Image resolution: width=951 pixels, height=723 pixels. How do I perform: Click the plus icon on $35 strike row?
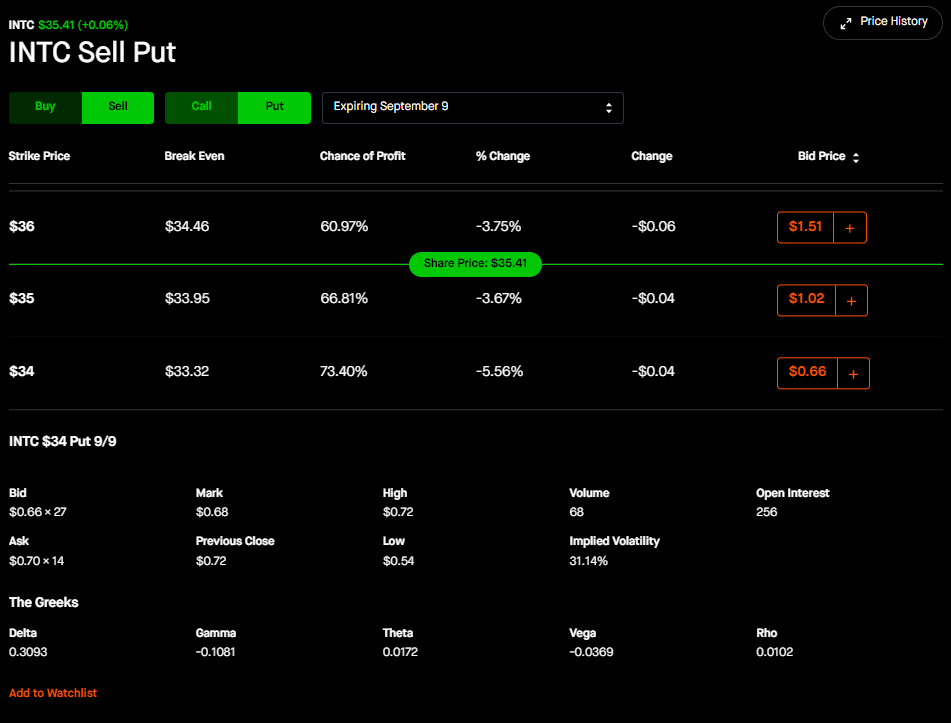851,300
